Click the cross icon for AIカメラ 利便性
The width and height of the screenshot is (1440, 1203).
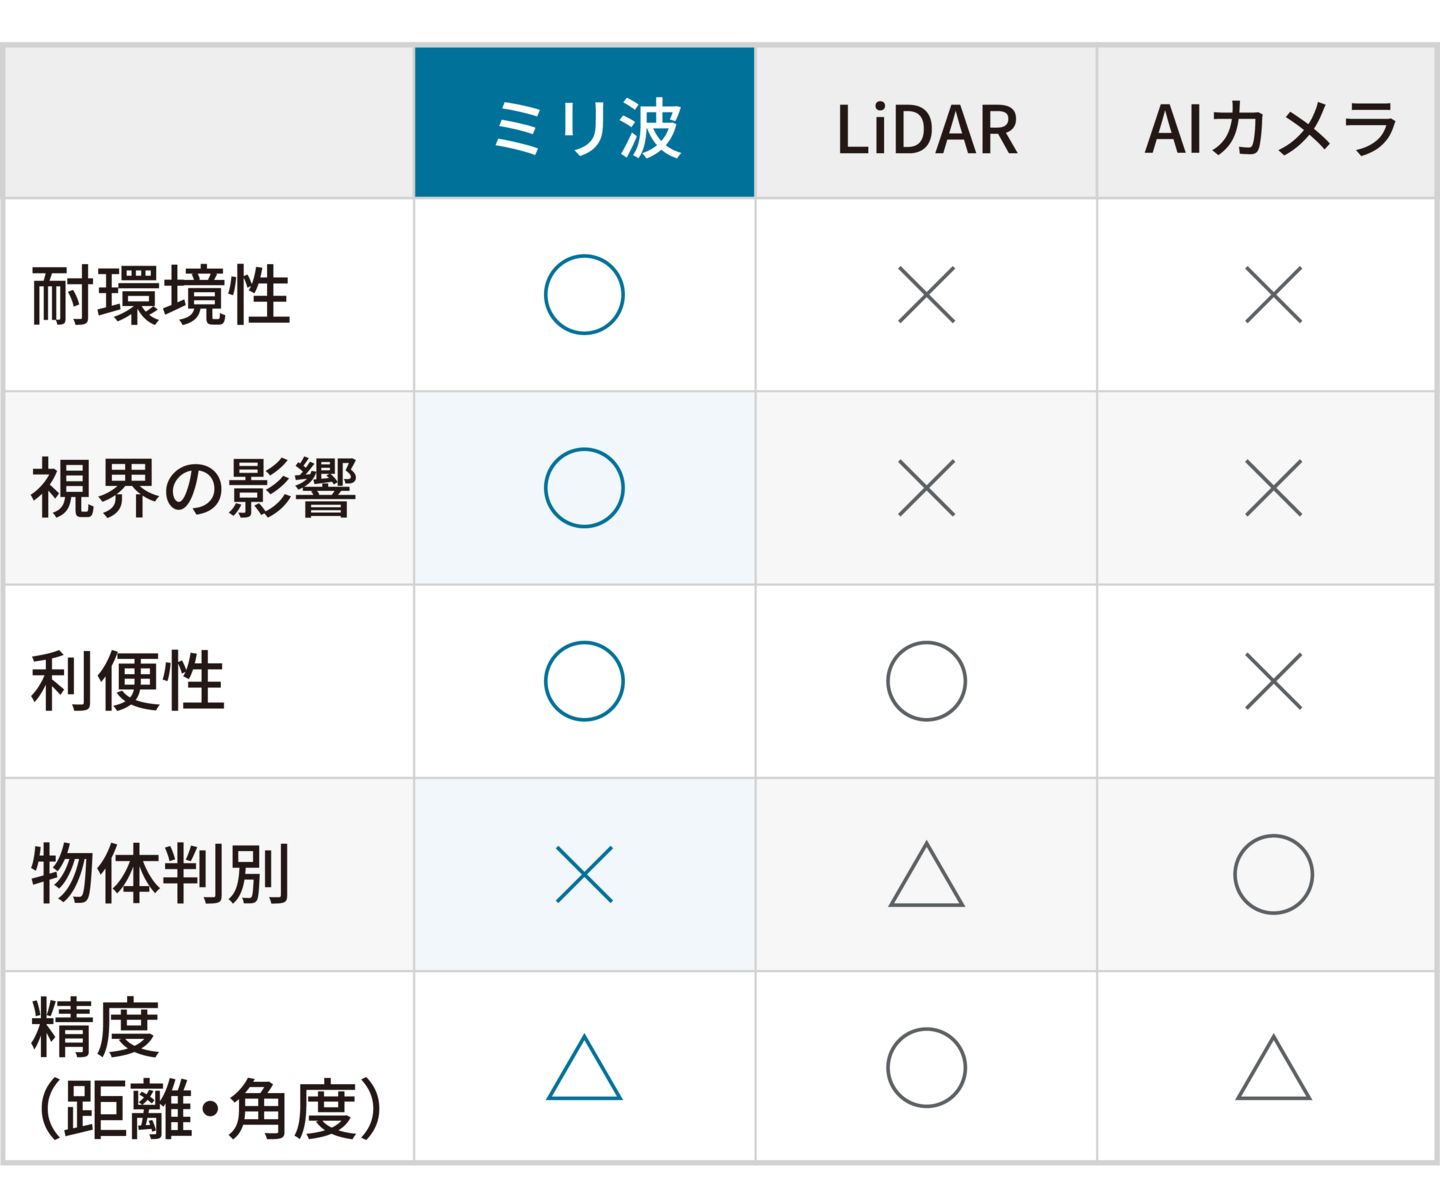[x=1273, y=681]
